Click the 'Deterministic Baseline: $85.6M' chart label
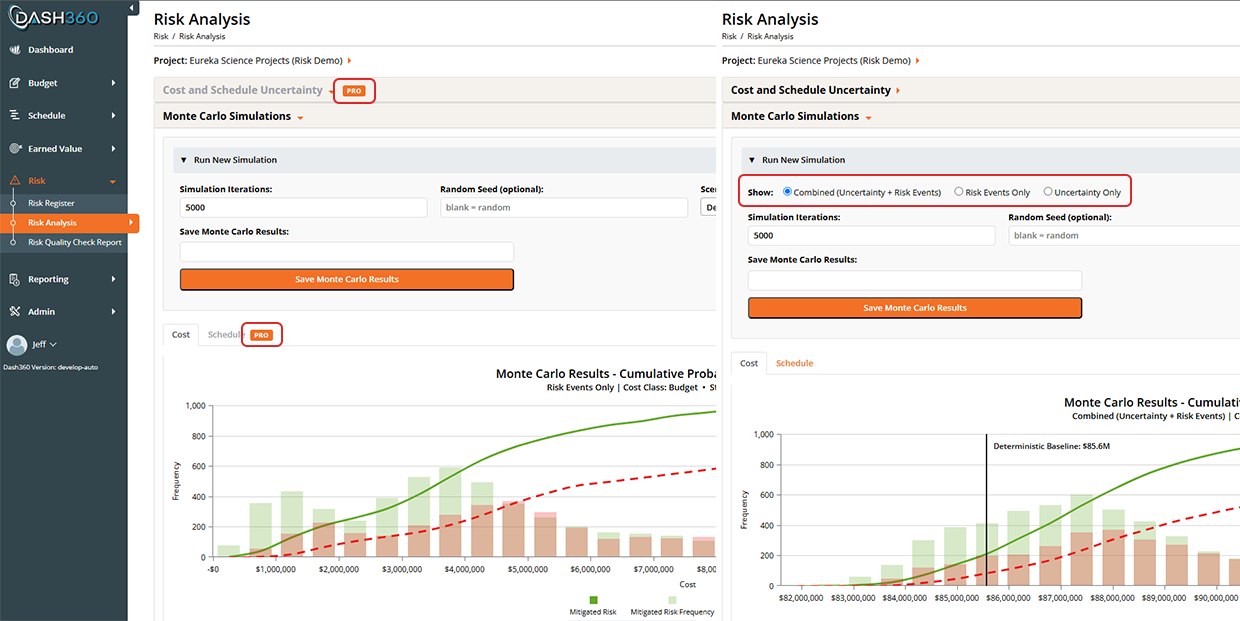Image resolution: width=1240 pixels, height=621 pixels. click(x=1051, y=446)
